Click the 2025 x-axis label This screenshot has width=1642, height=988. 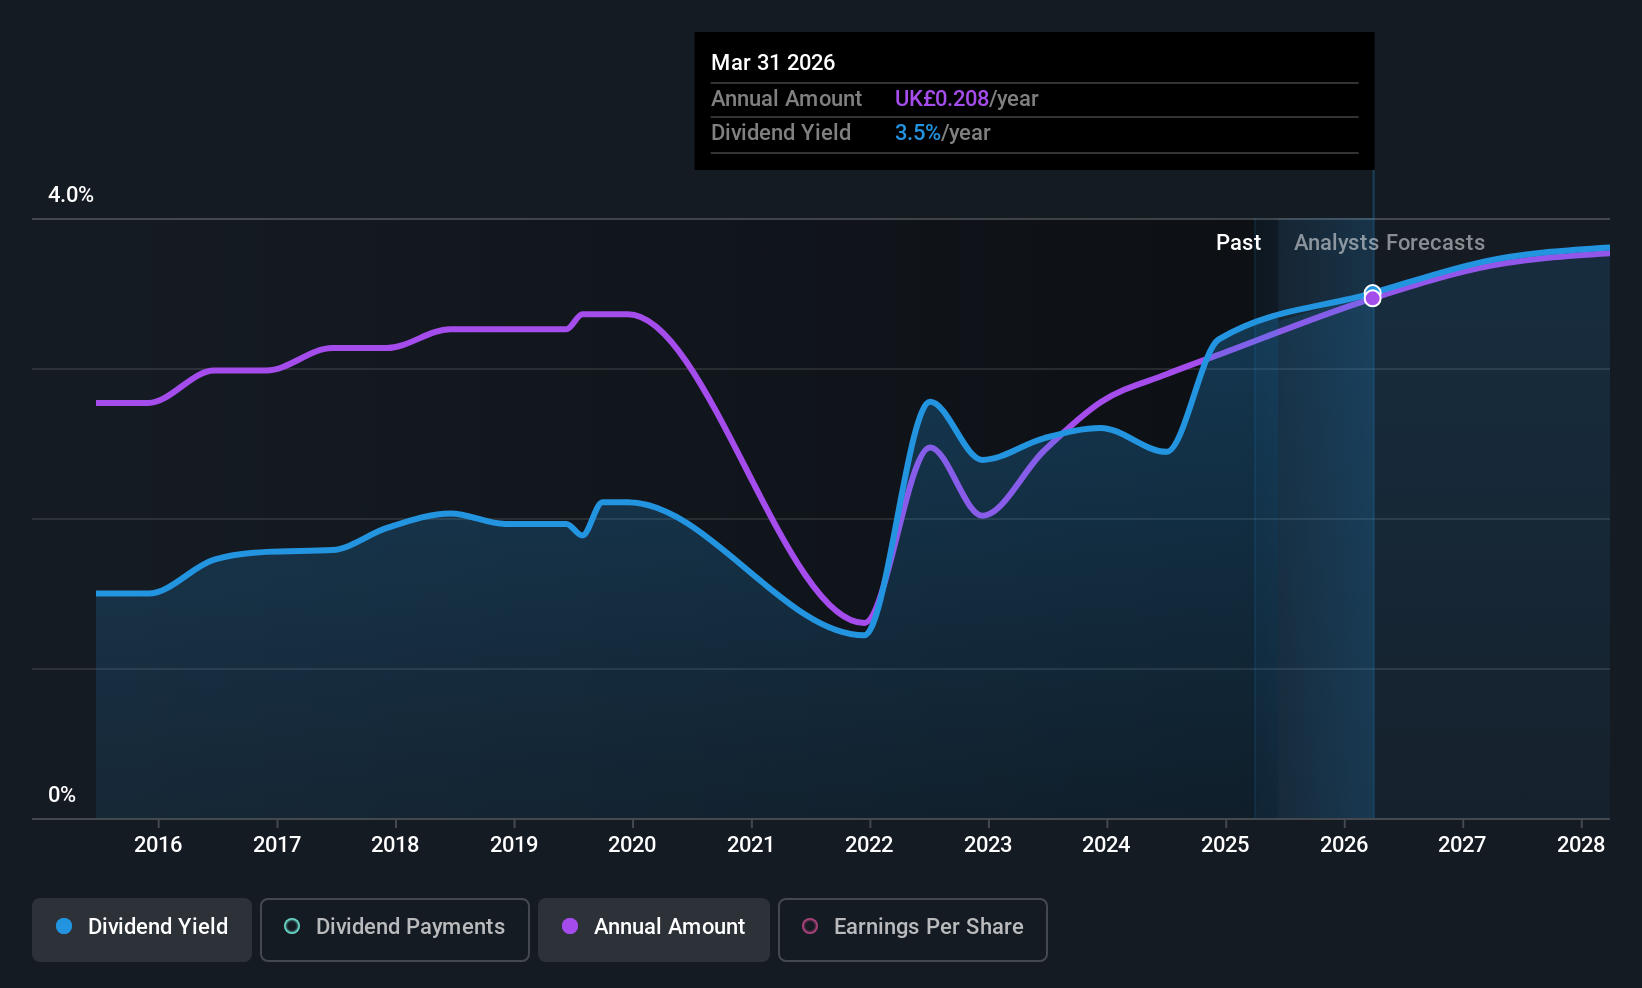[1225, 845]
